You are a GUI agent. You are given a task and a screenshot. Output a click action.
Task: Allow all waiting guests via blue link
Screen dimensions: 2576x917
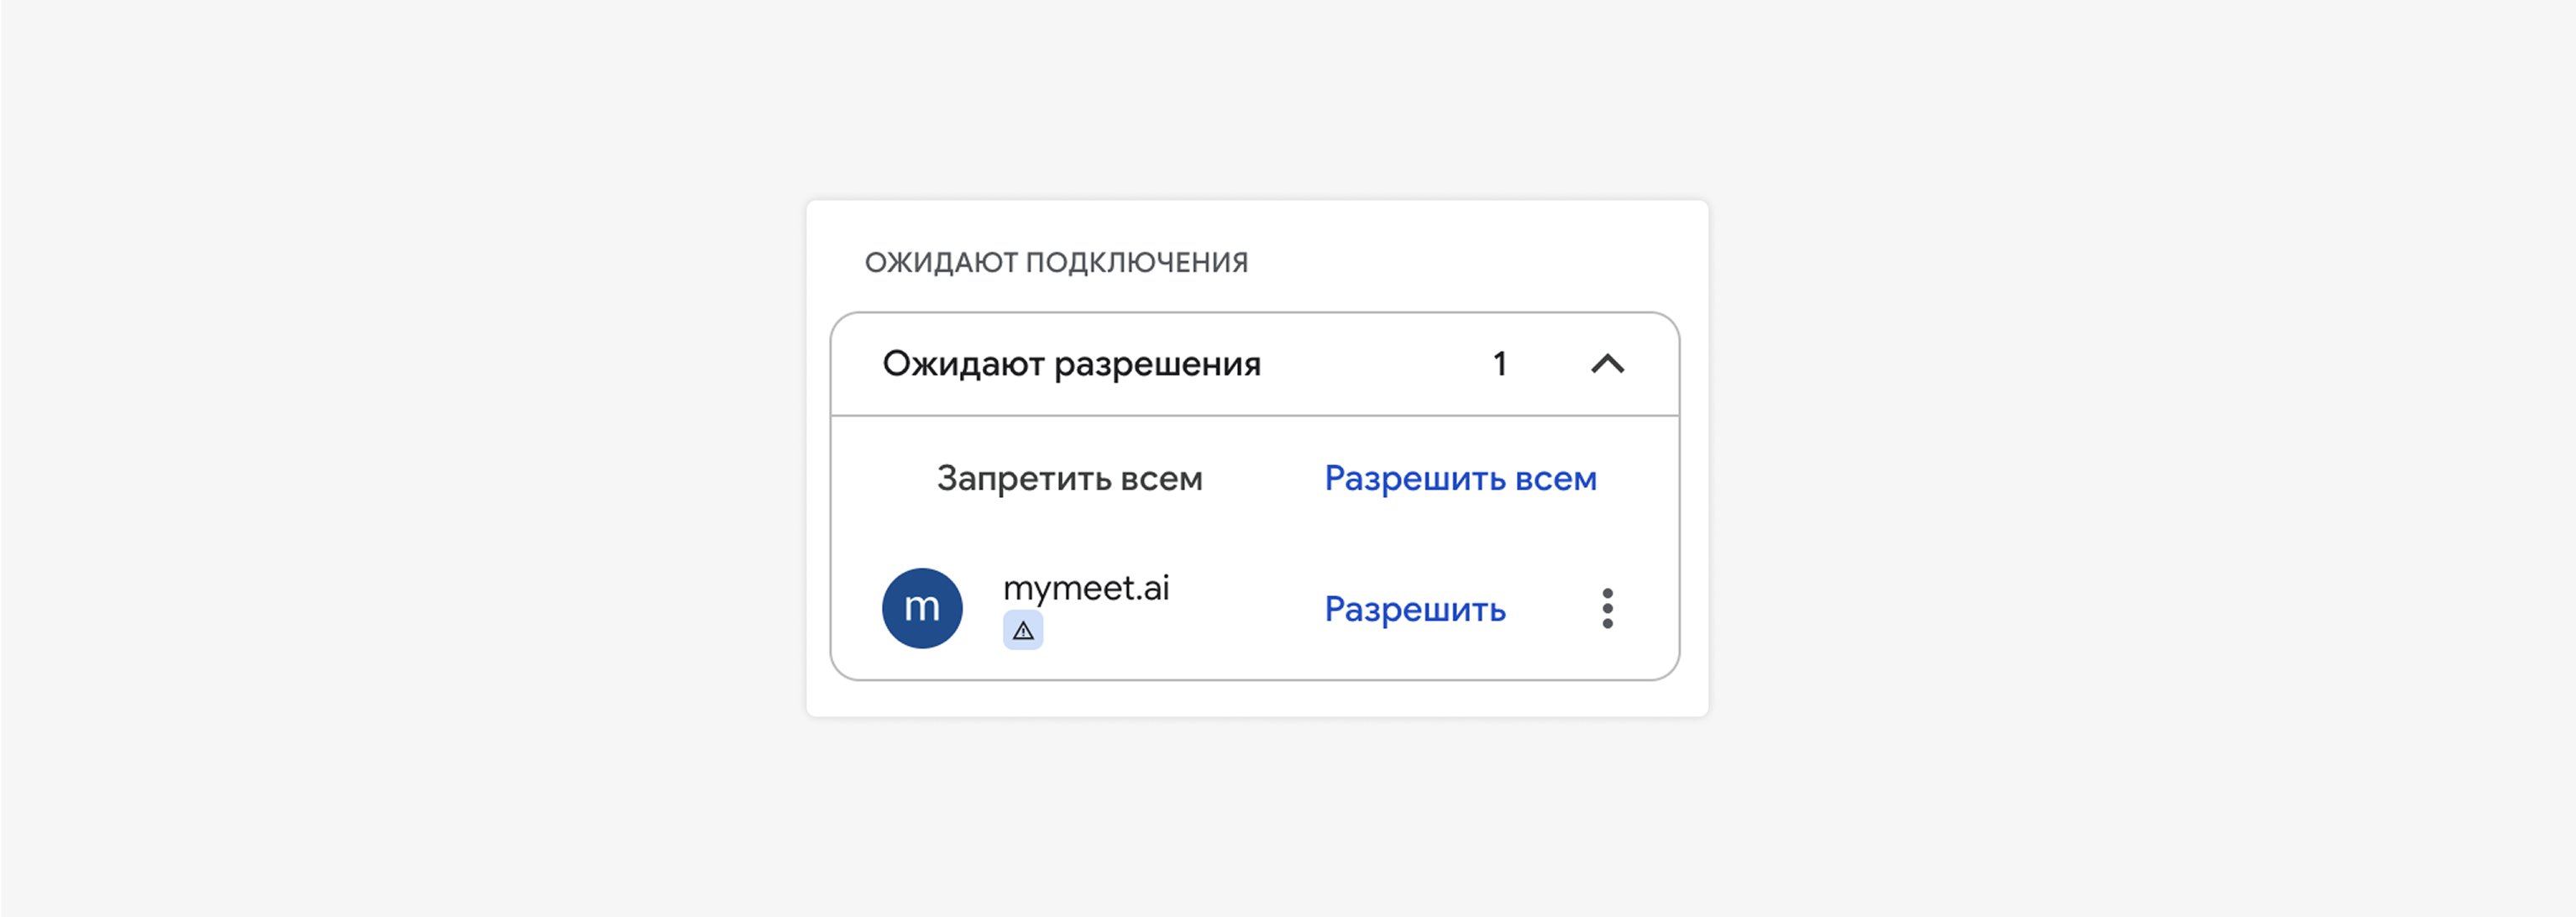tap(1460, 478)
